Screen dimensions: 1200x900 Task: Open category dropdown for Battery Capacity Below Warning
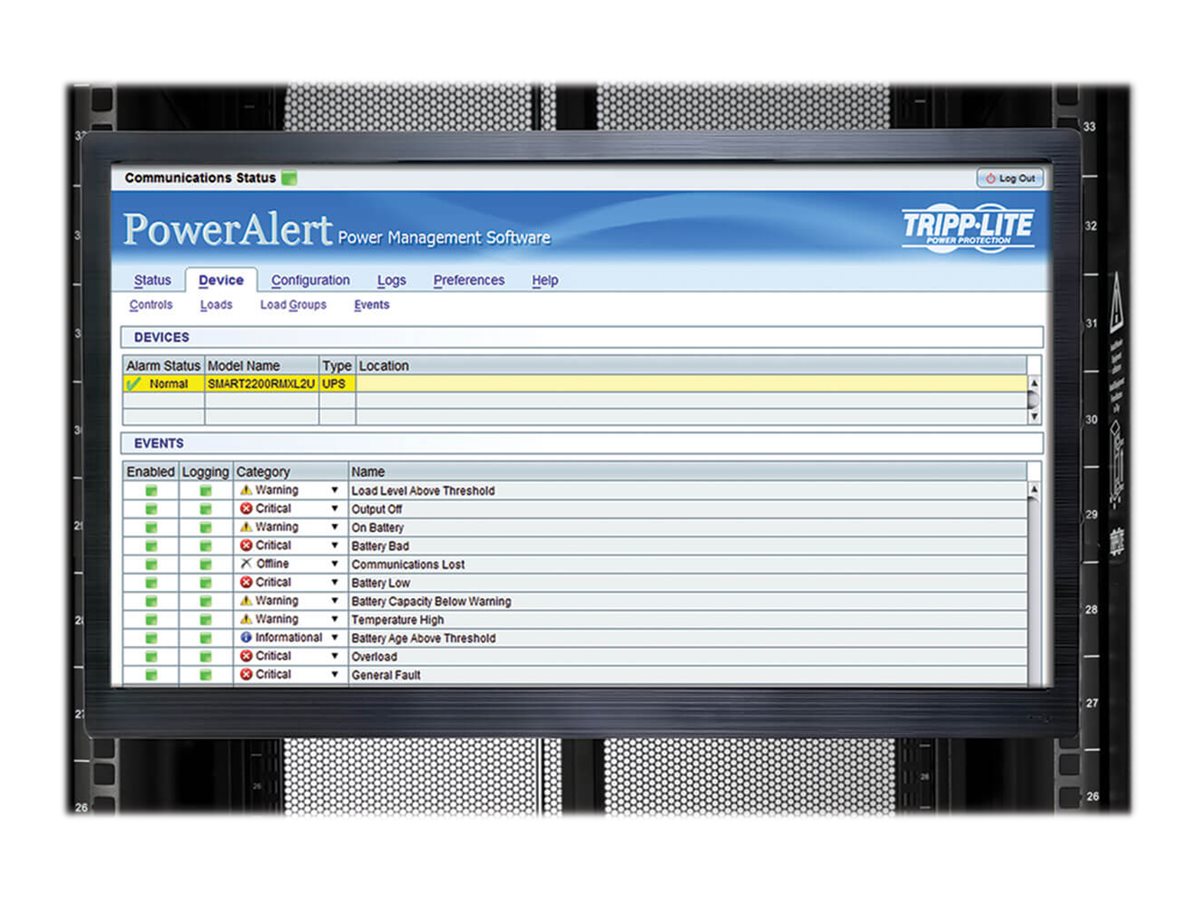pos(335,601)
